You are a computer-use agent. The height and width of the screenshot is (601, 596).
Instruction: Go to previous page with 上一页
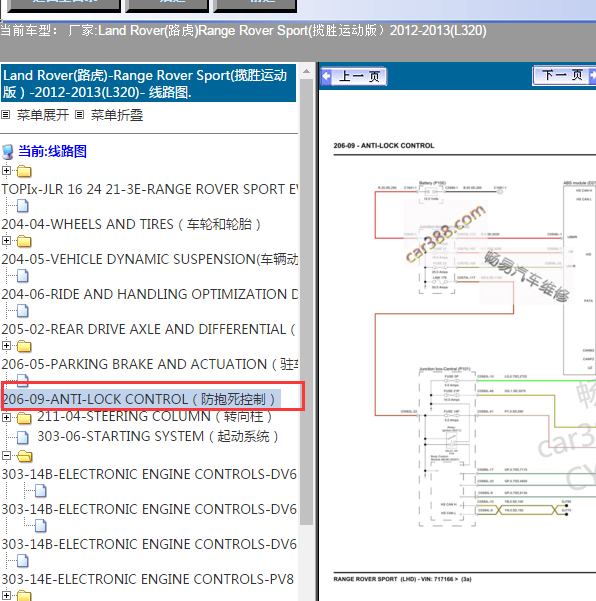pos(354,76)
